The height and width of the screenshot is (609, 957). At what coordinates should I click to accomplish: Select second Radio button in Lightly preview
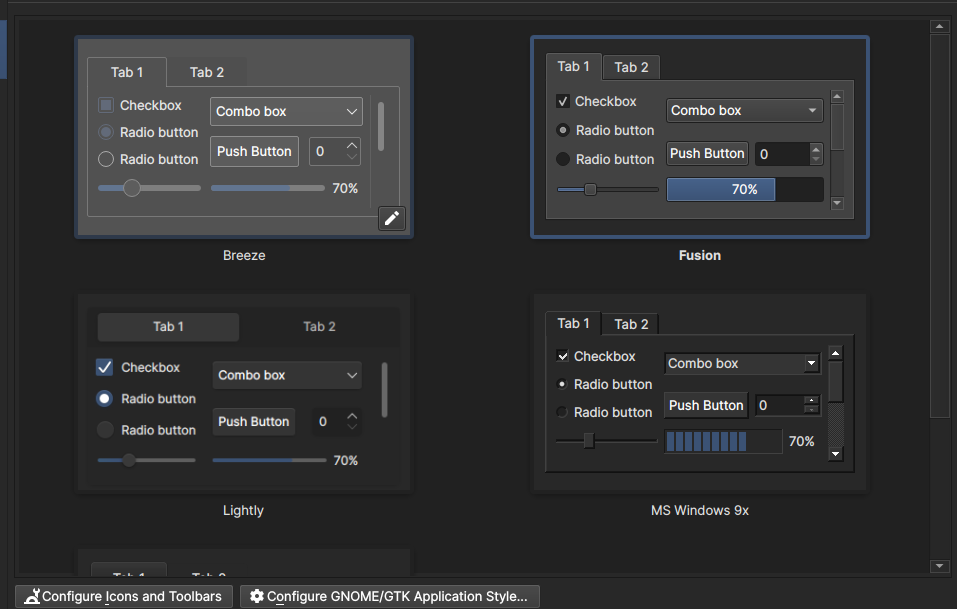coord(105,430)
